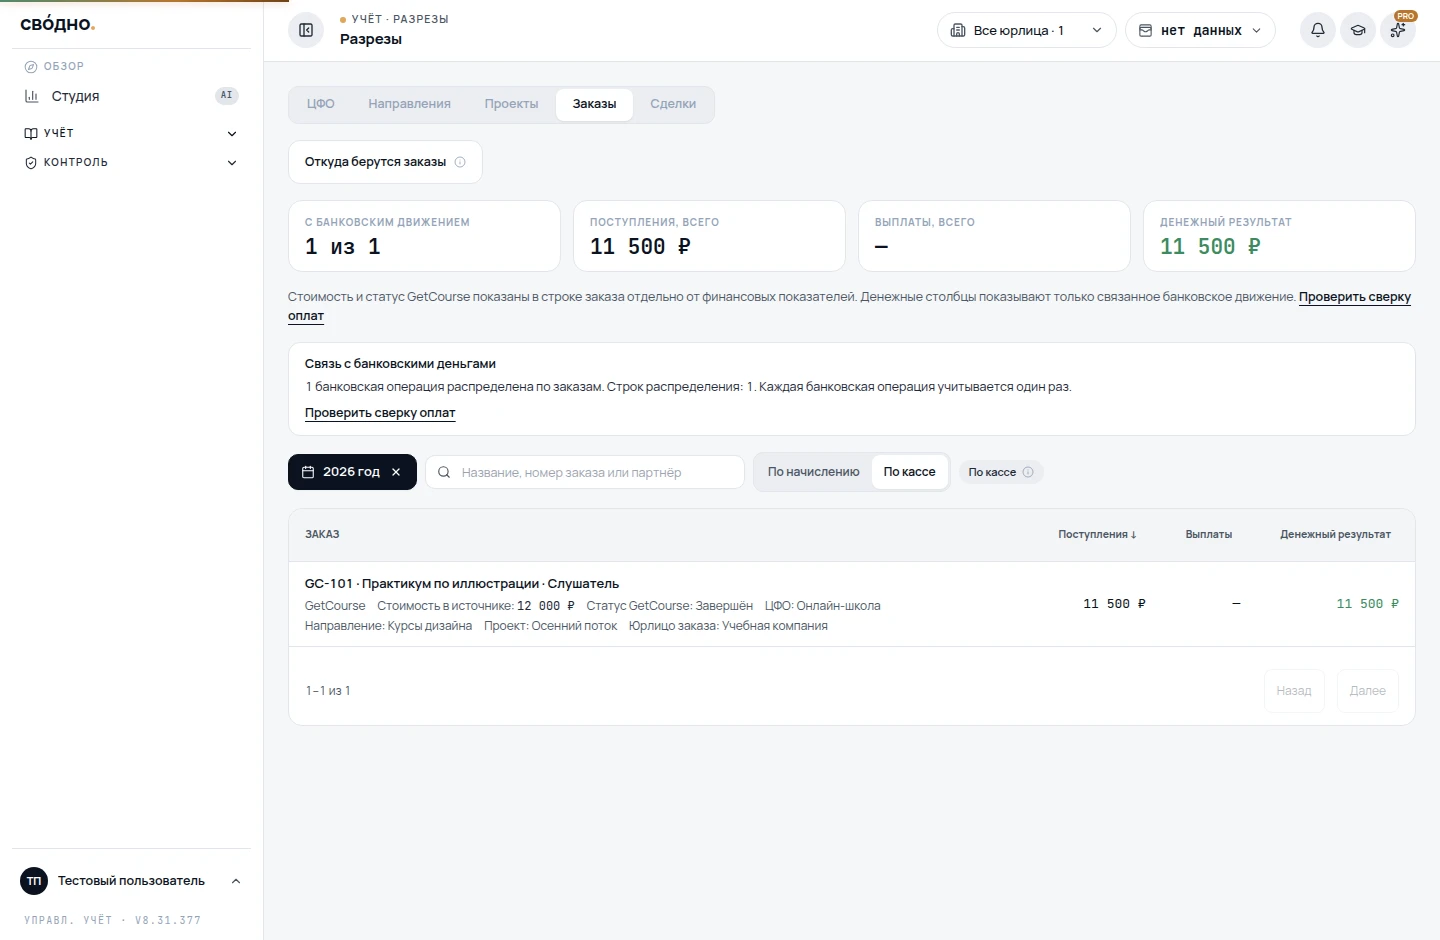Open notifications via the bell icon

(1318, 30)
